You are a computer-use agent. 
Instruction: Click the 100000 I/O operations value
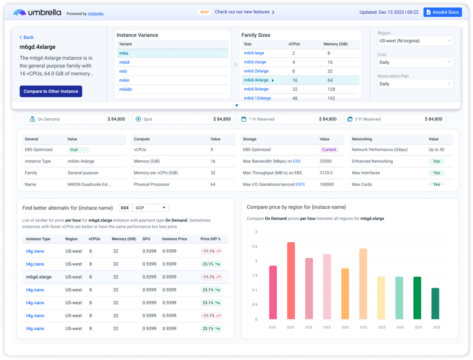click(327, 184)
